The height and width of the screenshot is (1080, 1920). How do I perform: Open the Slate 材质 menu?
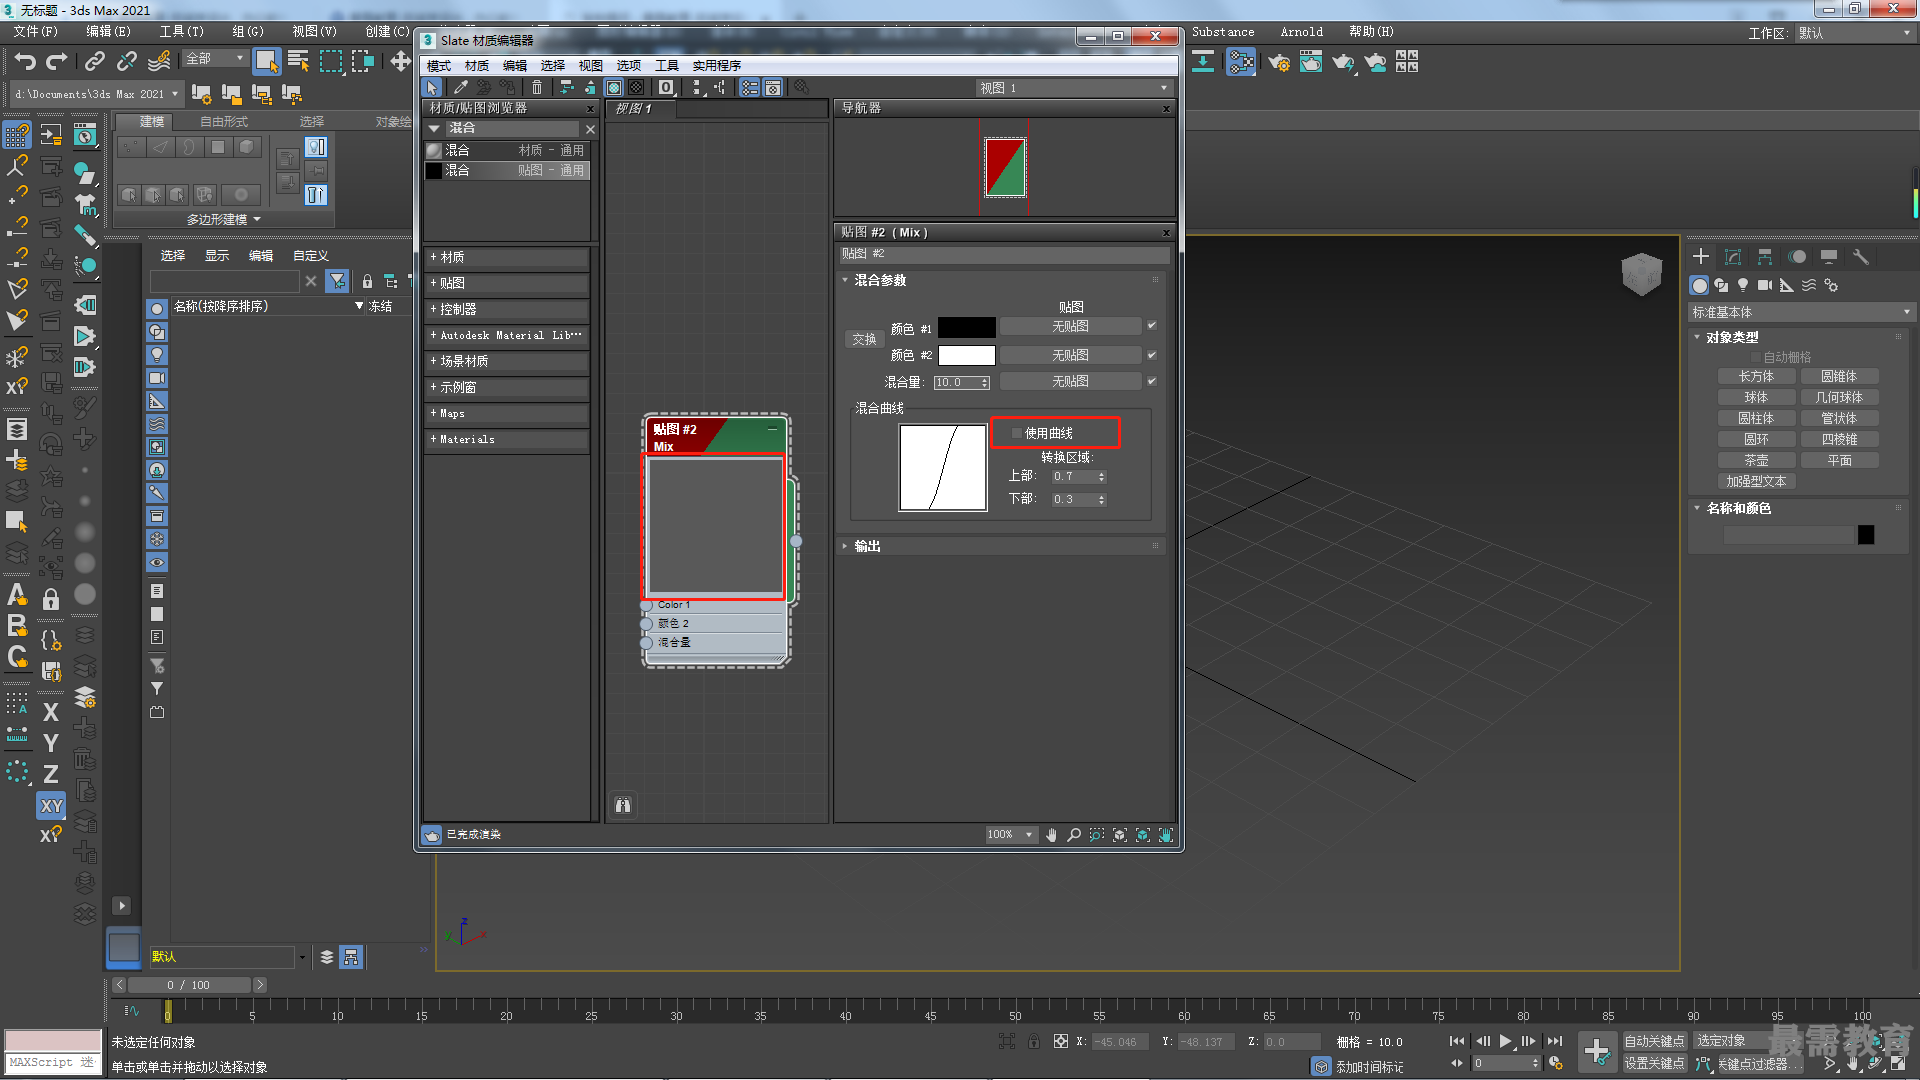(477, 65)
